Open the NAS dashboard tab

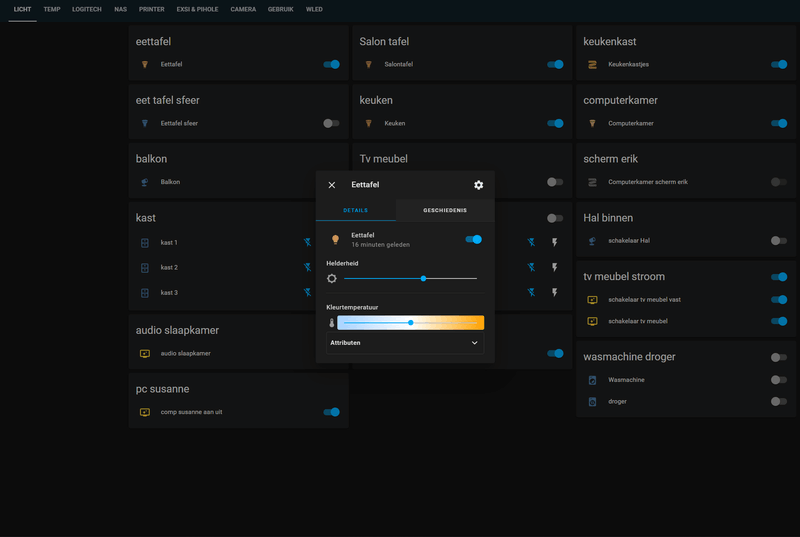(x=120, y=9)
